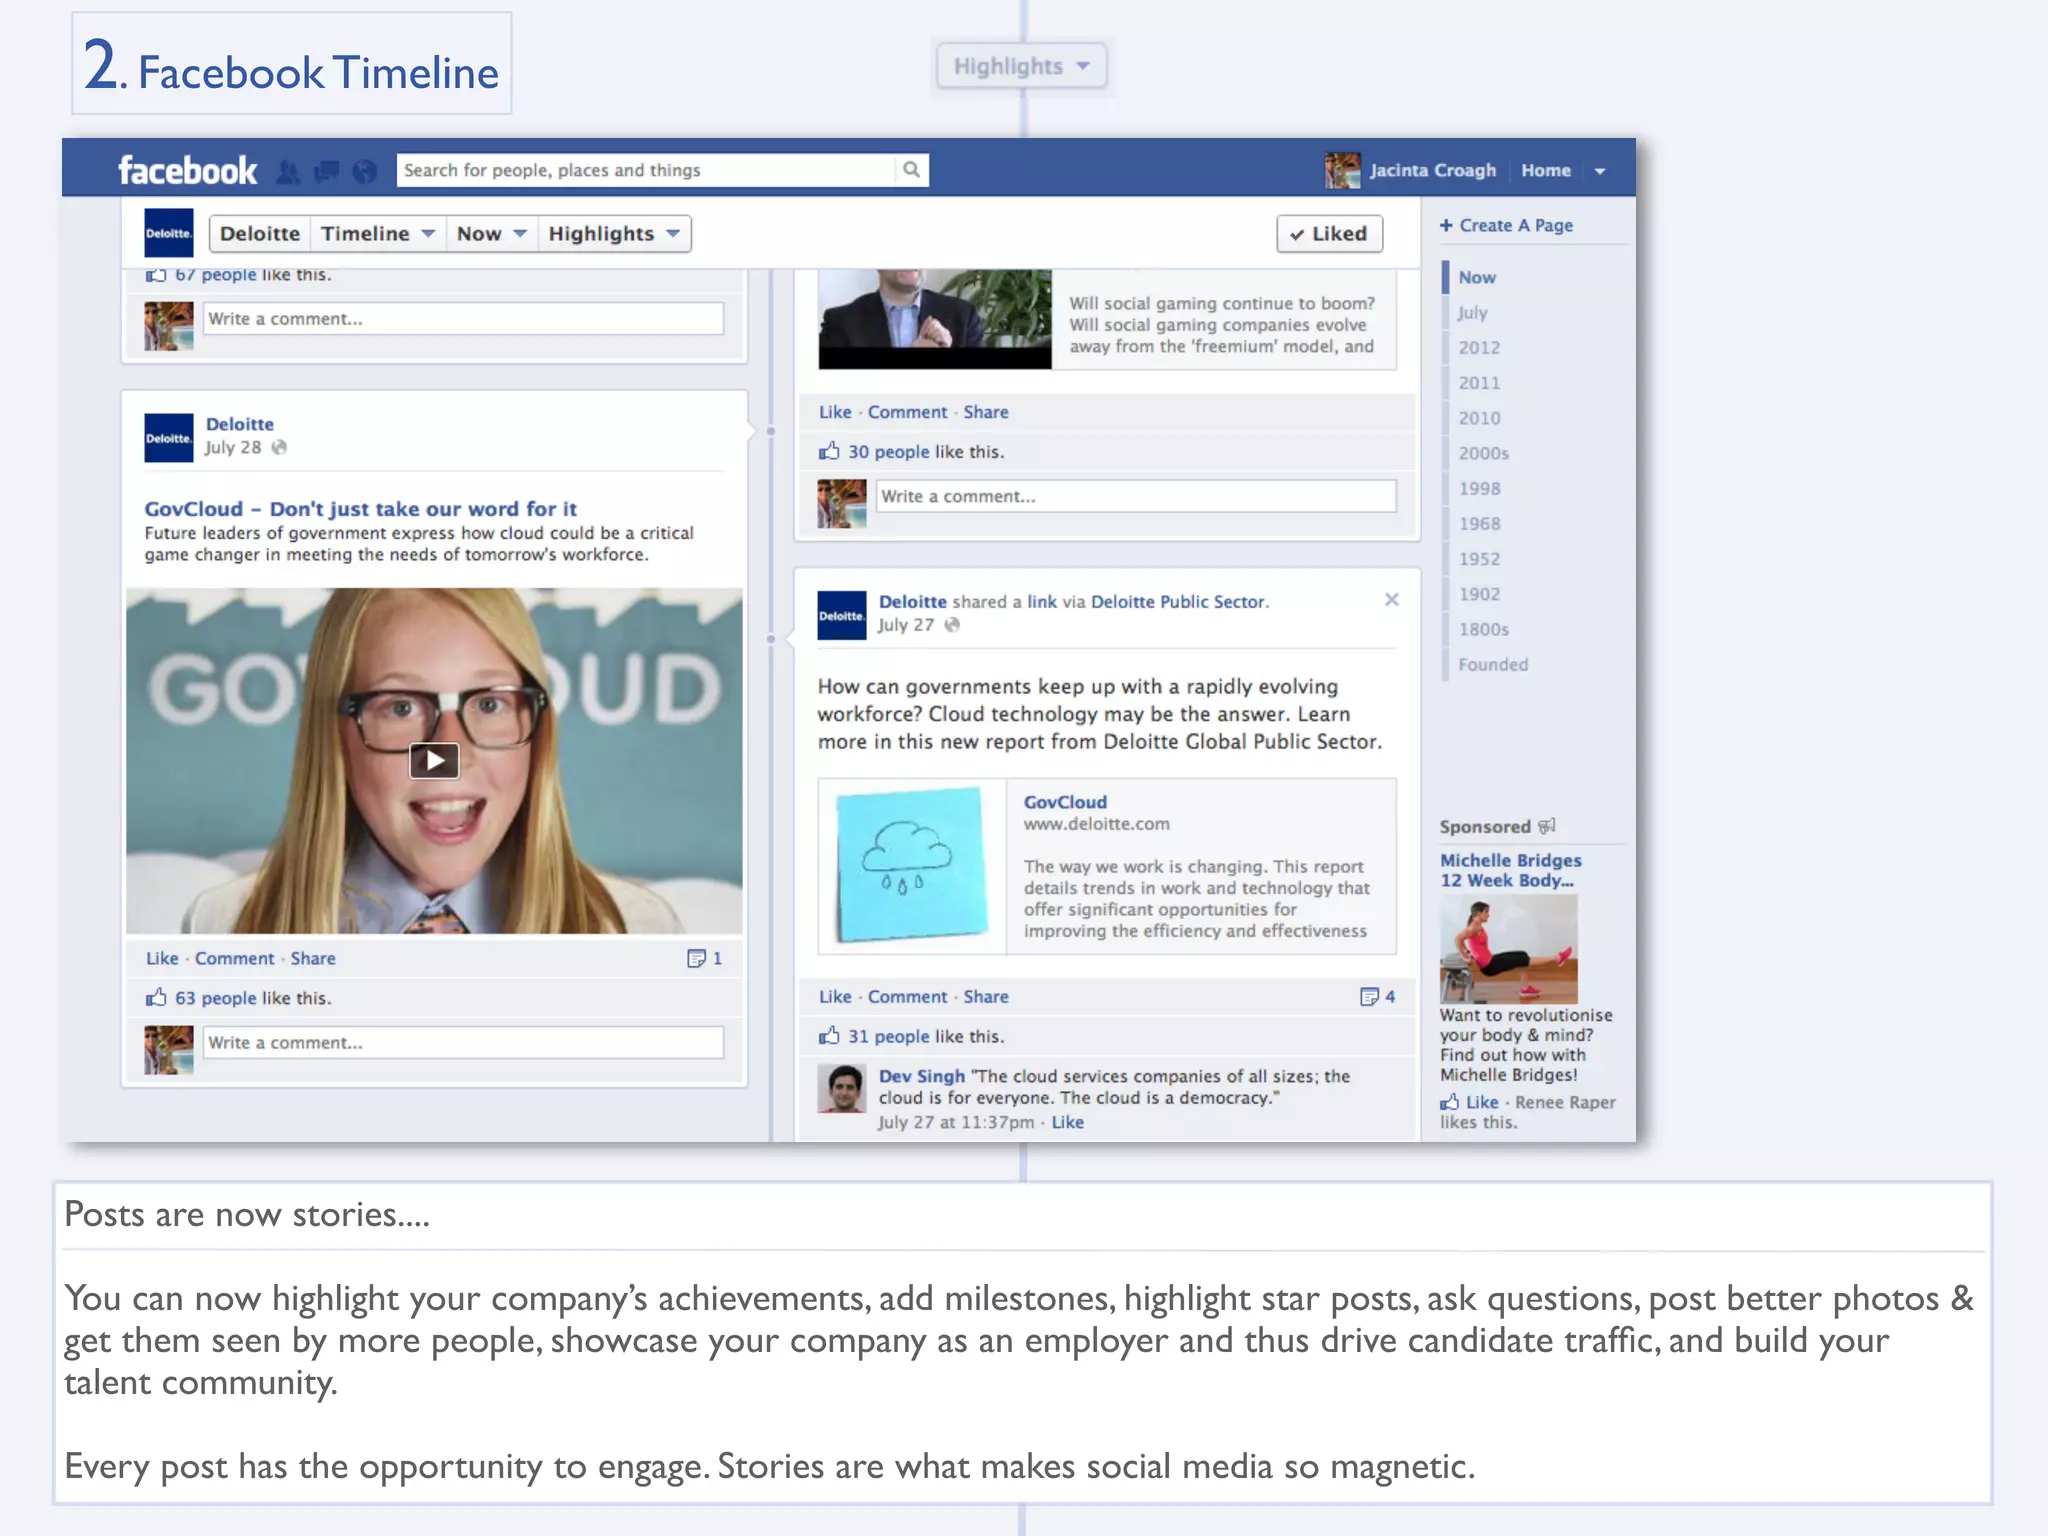Screen dimensions: 2048x1536
Task: Share the GovCloud video post
Action: (x=313, y=958)
